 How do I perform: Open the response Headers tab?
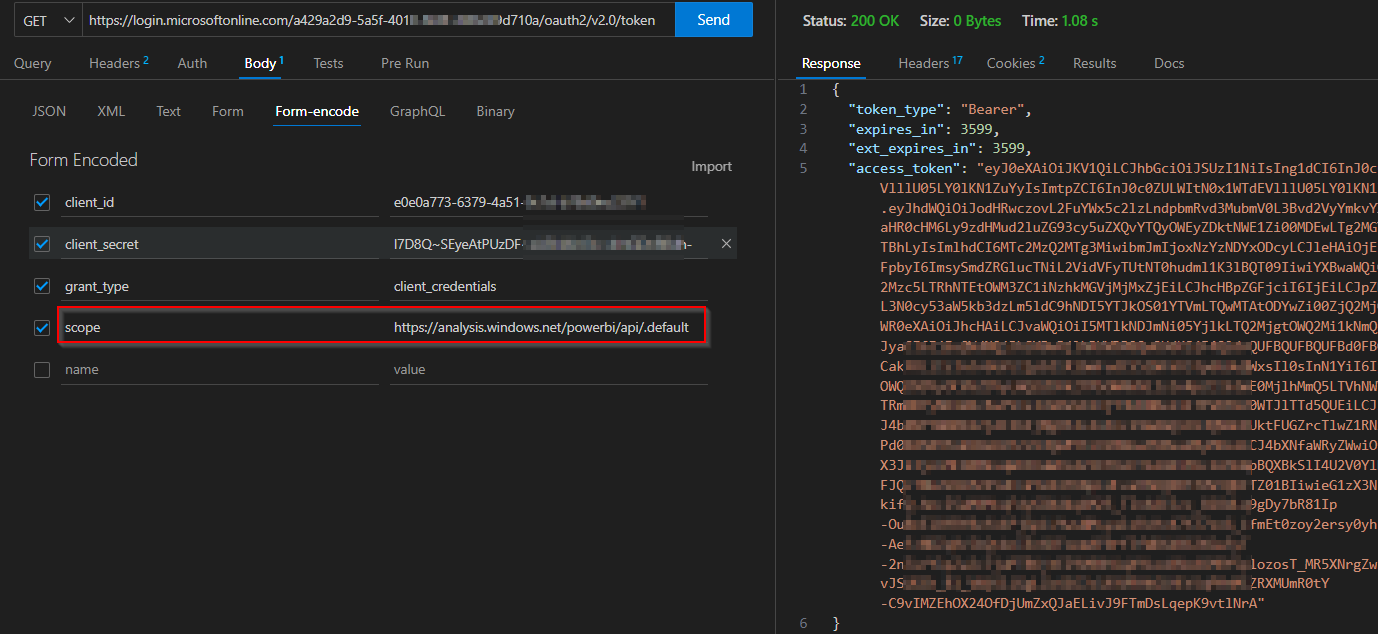pos(930,63)
